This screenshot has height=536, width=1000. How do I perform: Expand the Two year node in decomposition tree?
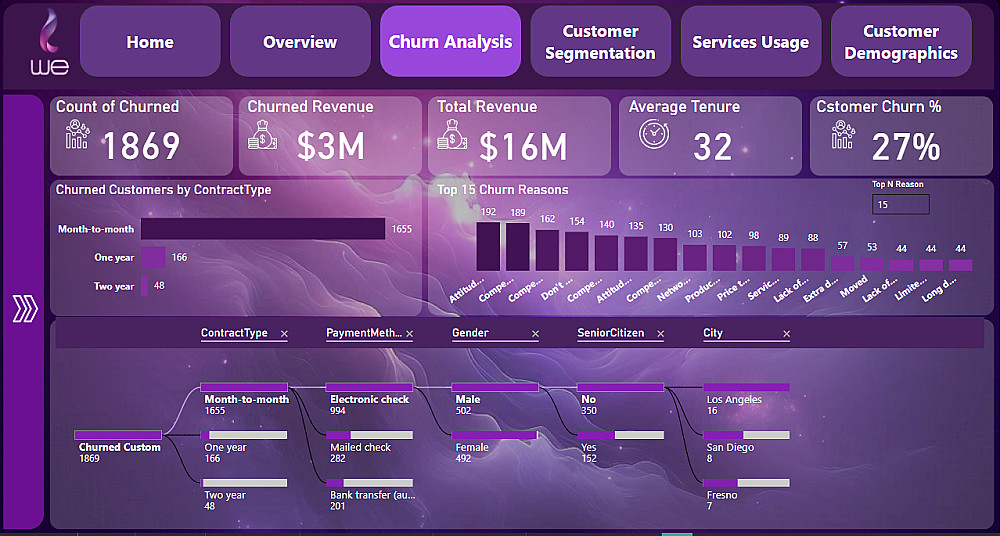[x=244, y=483]
